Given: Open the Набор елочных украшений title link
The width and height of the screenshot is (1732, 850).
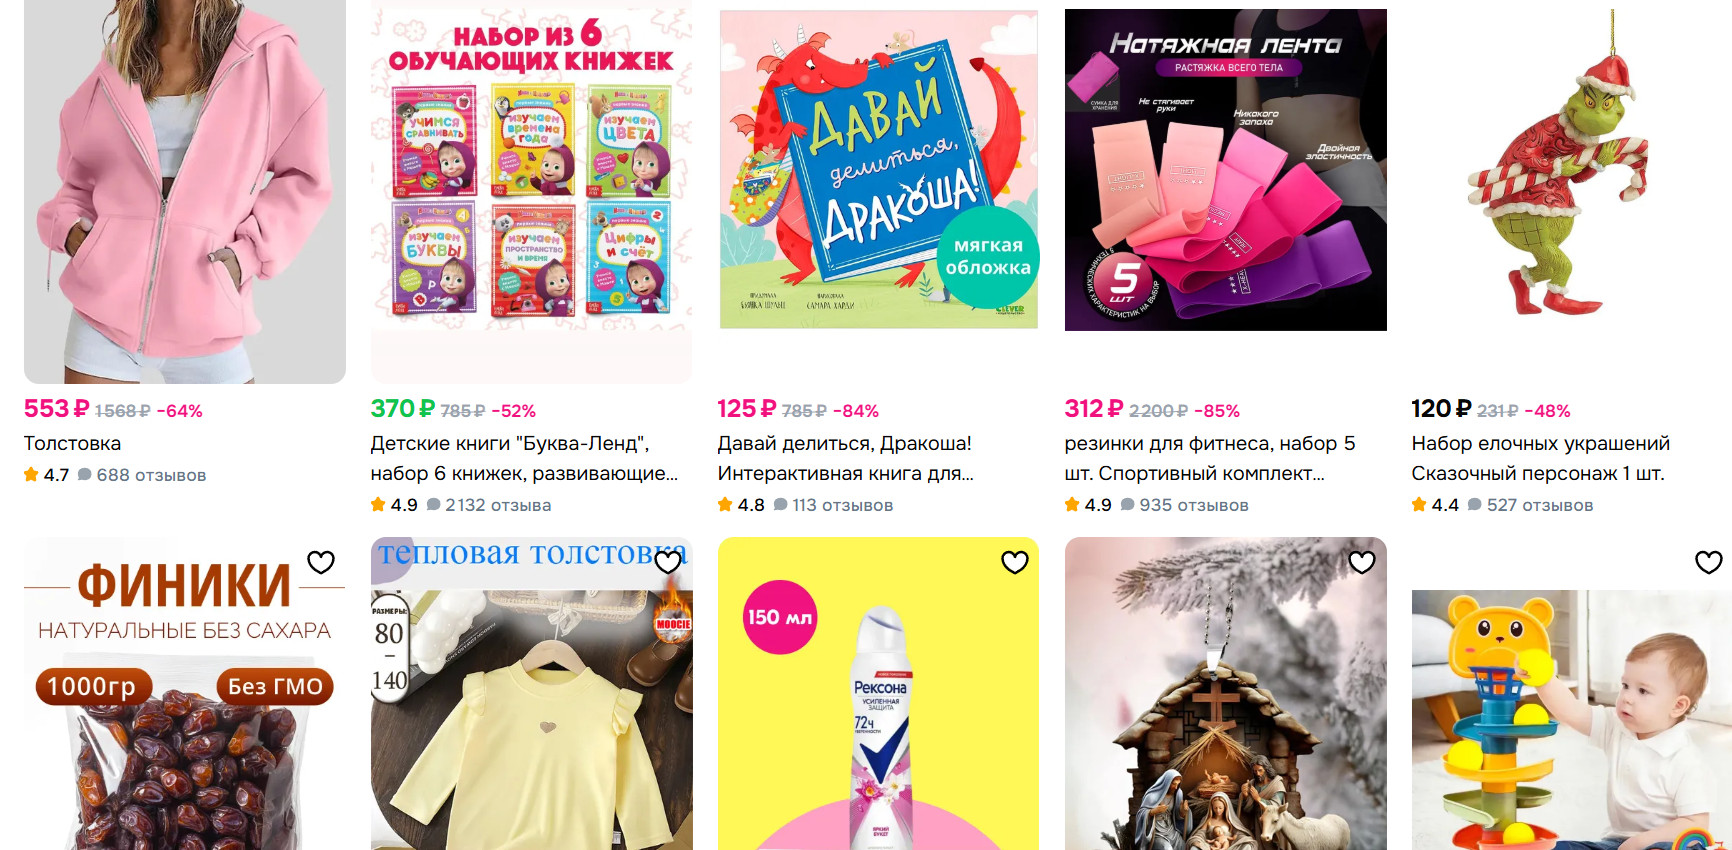Looking at the screenshot, I should (1540, 458).
